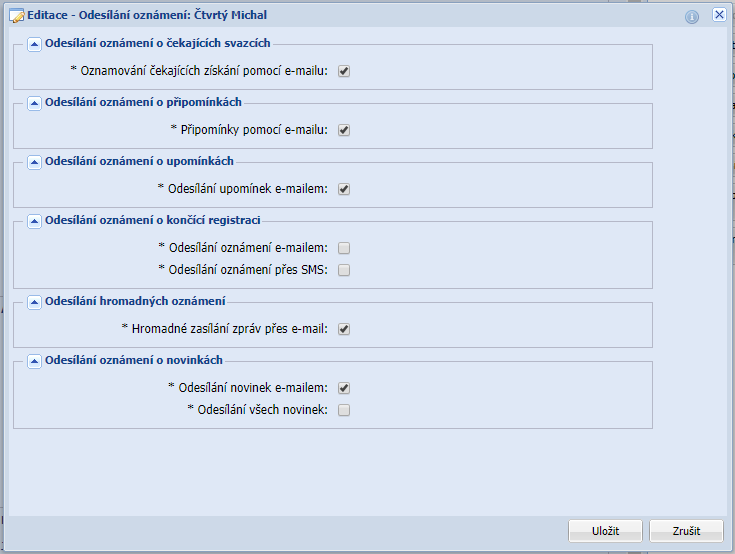The width and height of the screenshot is (735, 554).
Task: Click the Uložit button
Action: pyautogui.click(x=605, y=531)
